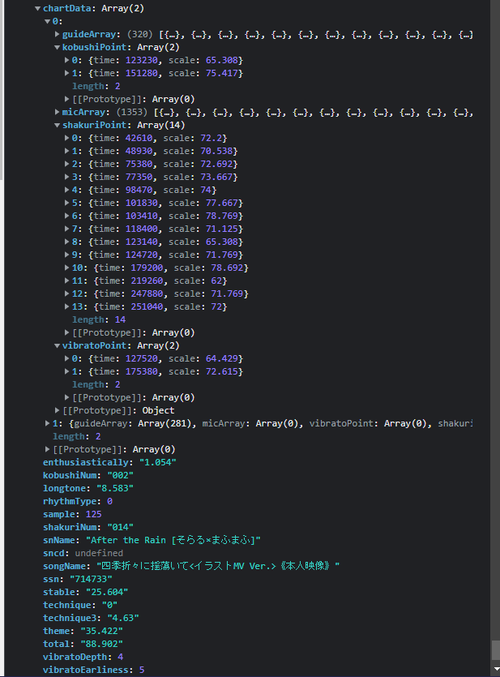Expand shakuriPoint item time 75380

[x=67, y=164]
